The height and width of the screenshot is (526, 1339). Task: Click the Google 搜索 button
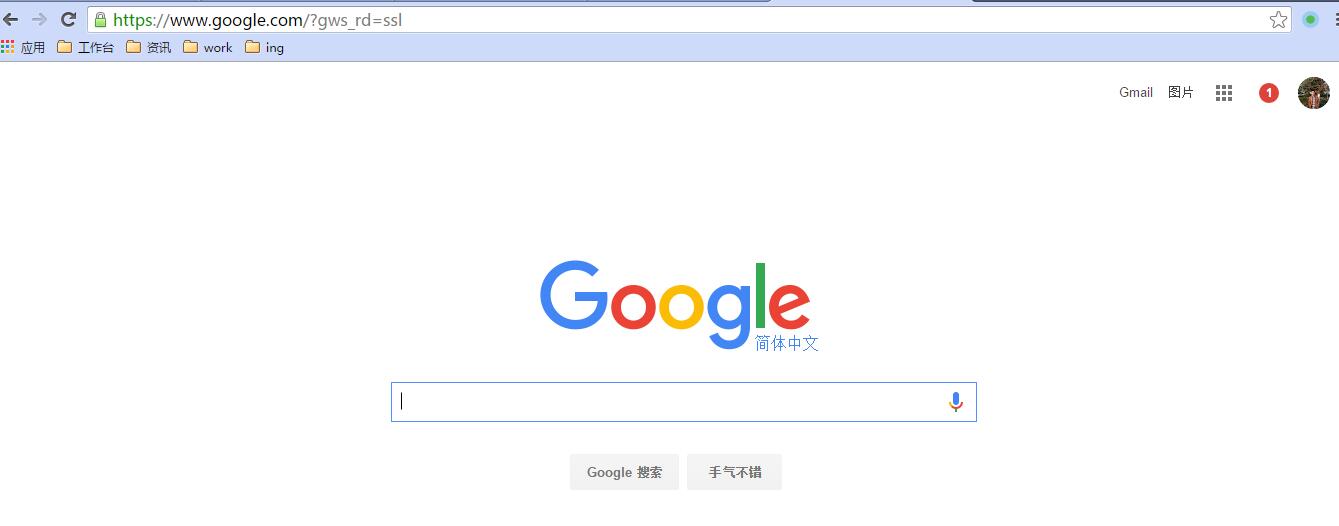(624, 472)
